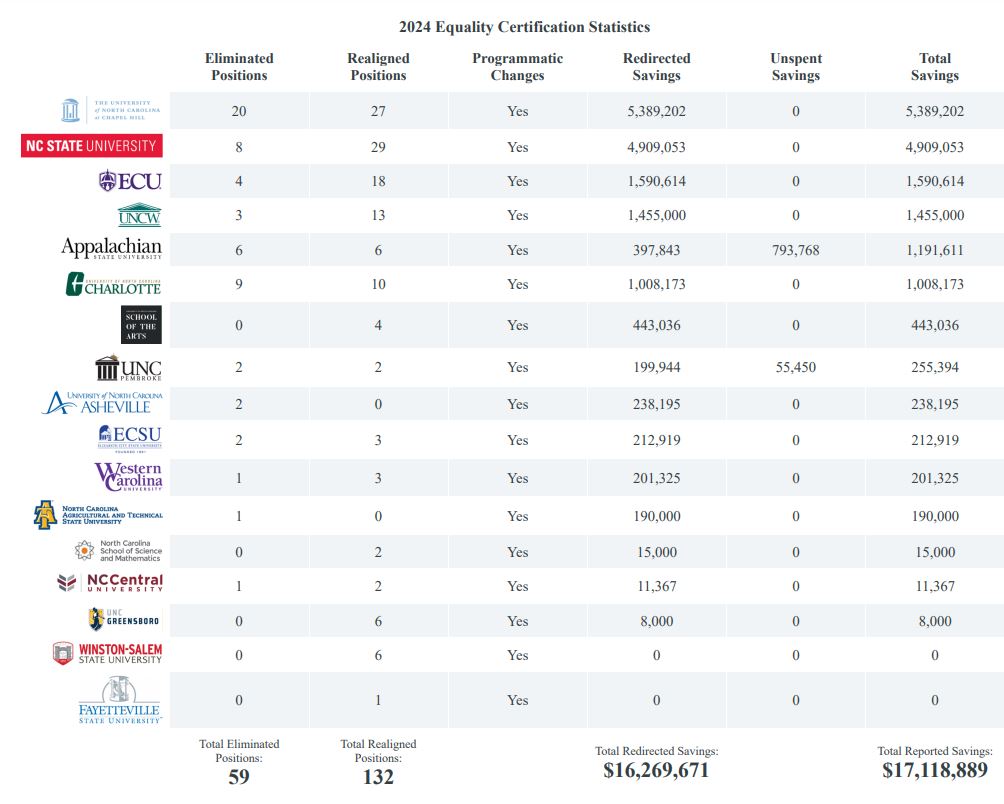
Task: Click Chapel Hill eliminated positions value 20
Action: click(239, 111)
